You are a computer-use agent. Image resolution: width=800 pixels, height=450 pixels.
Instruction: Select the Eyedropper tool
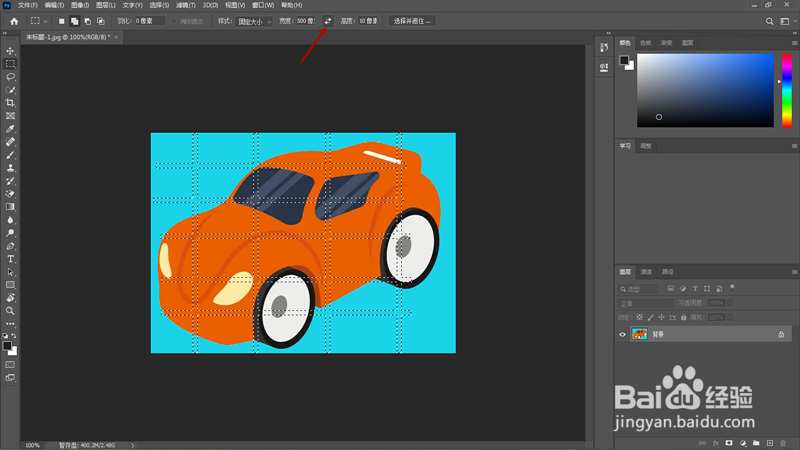(11, 129)
